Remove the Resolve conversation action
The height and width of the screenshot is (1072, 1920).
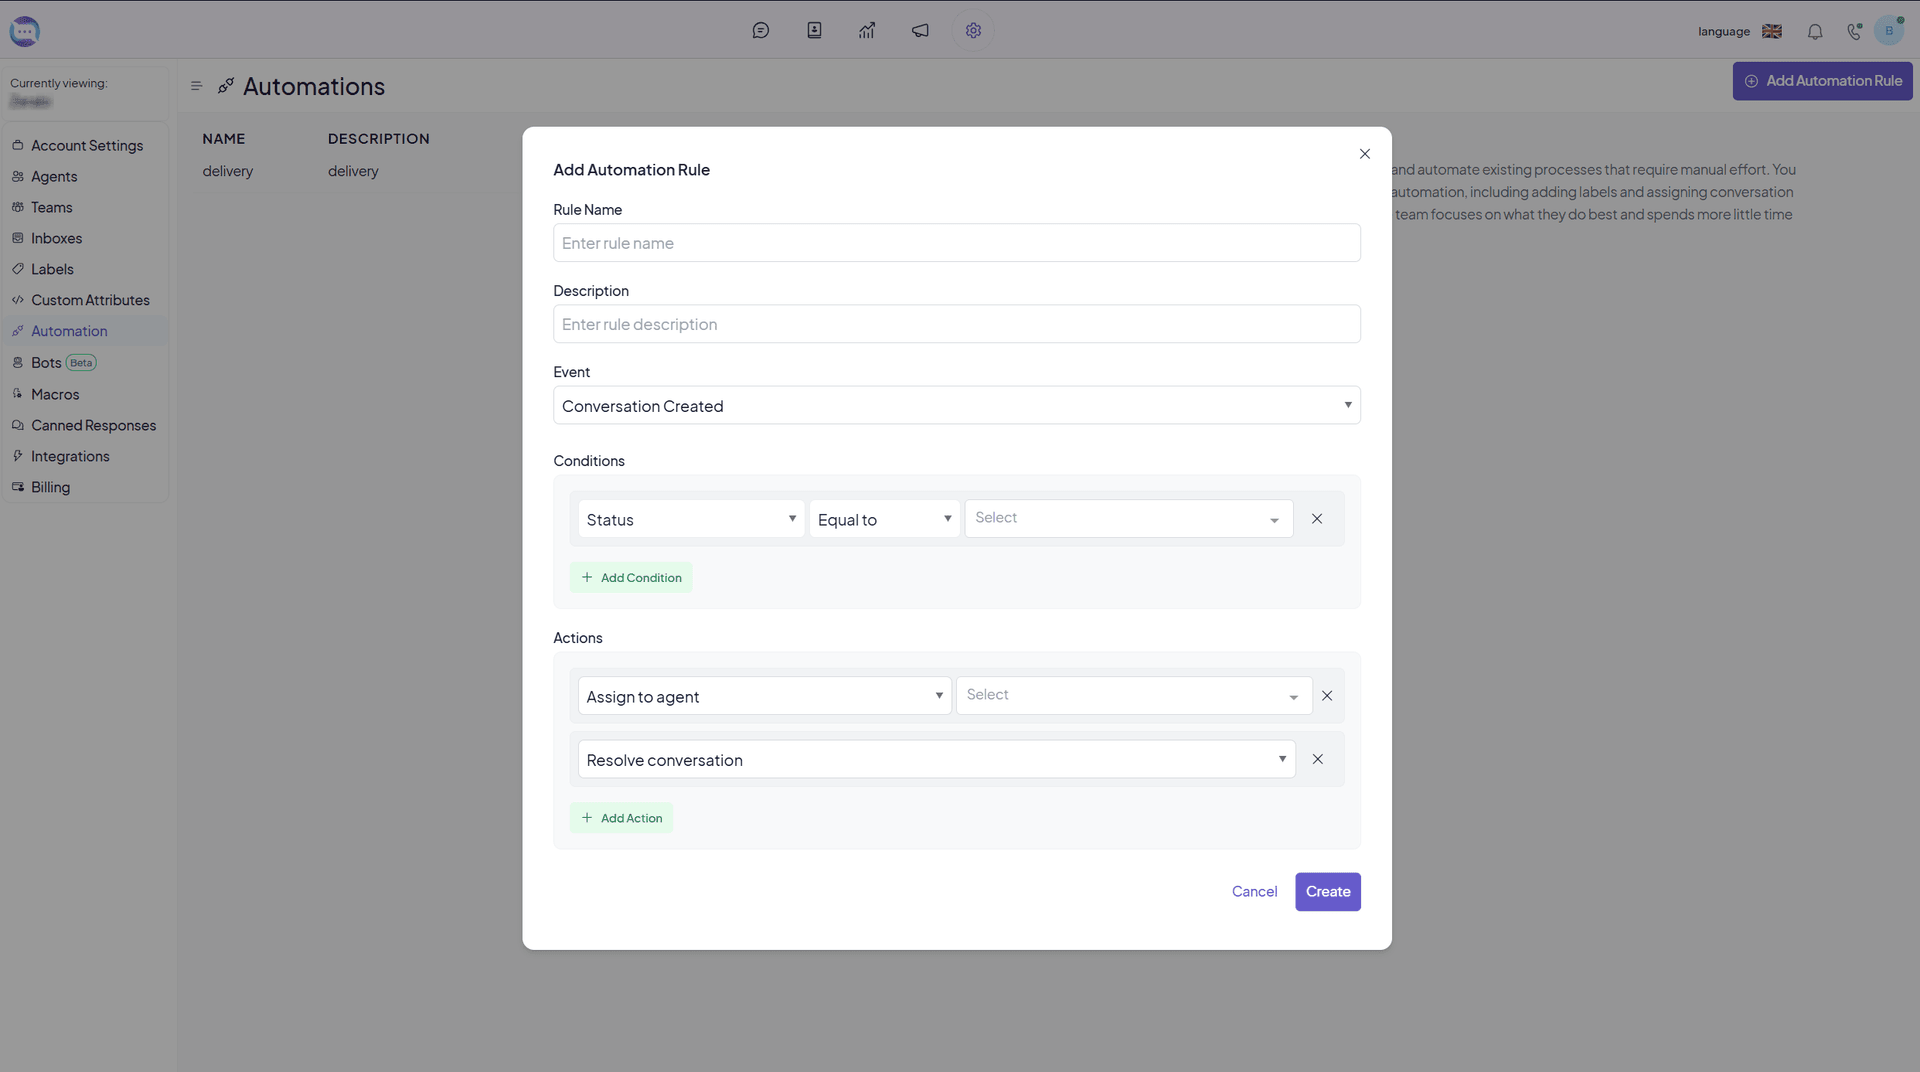[1318, 759]
